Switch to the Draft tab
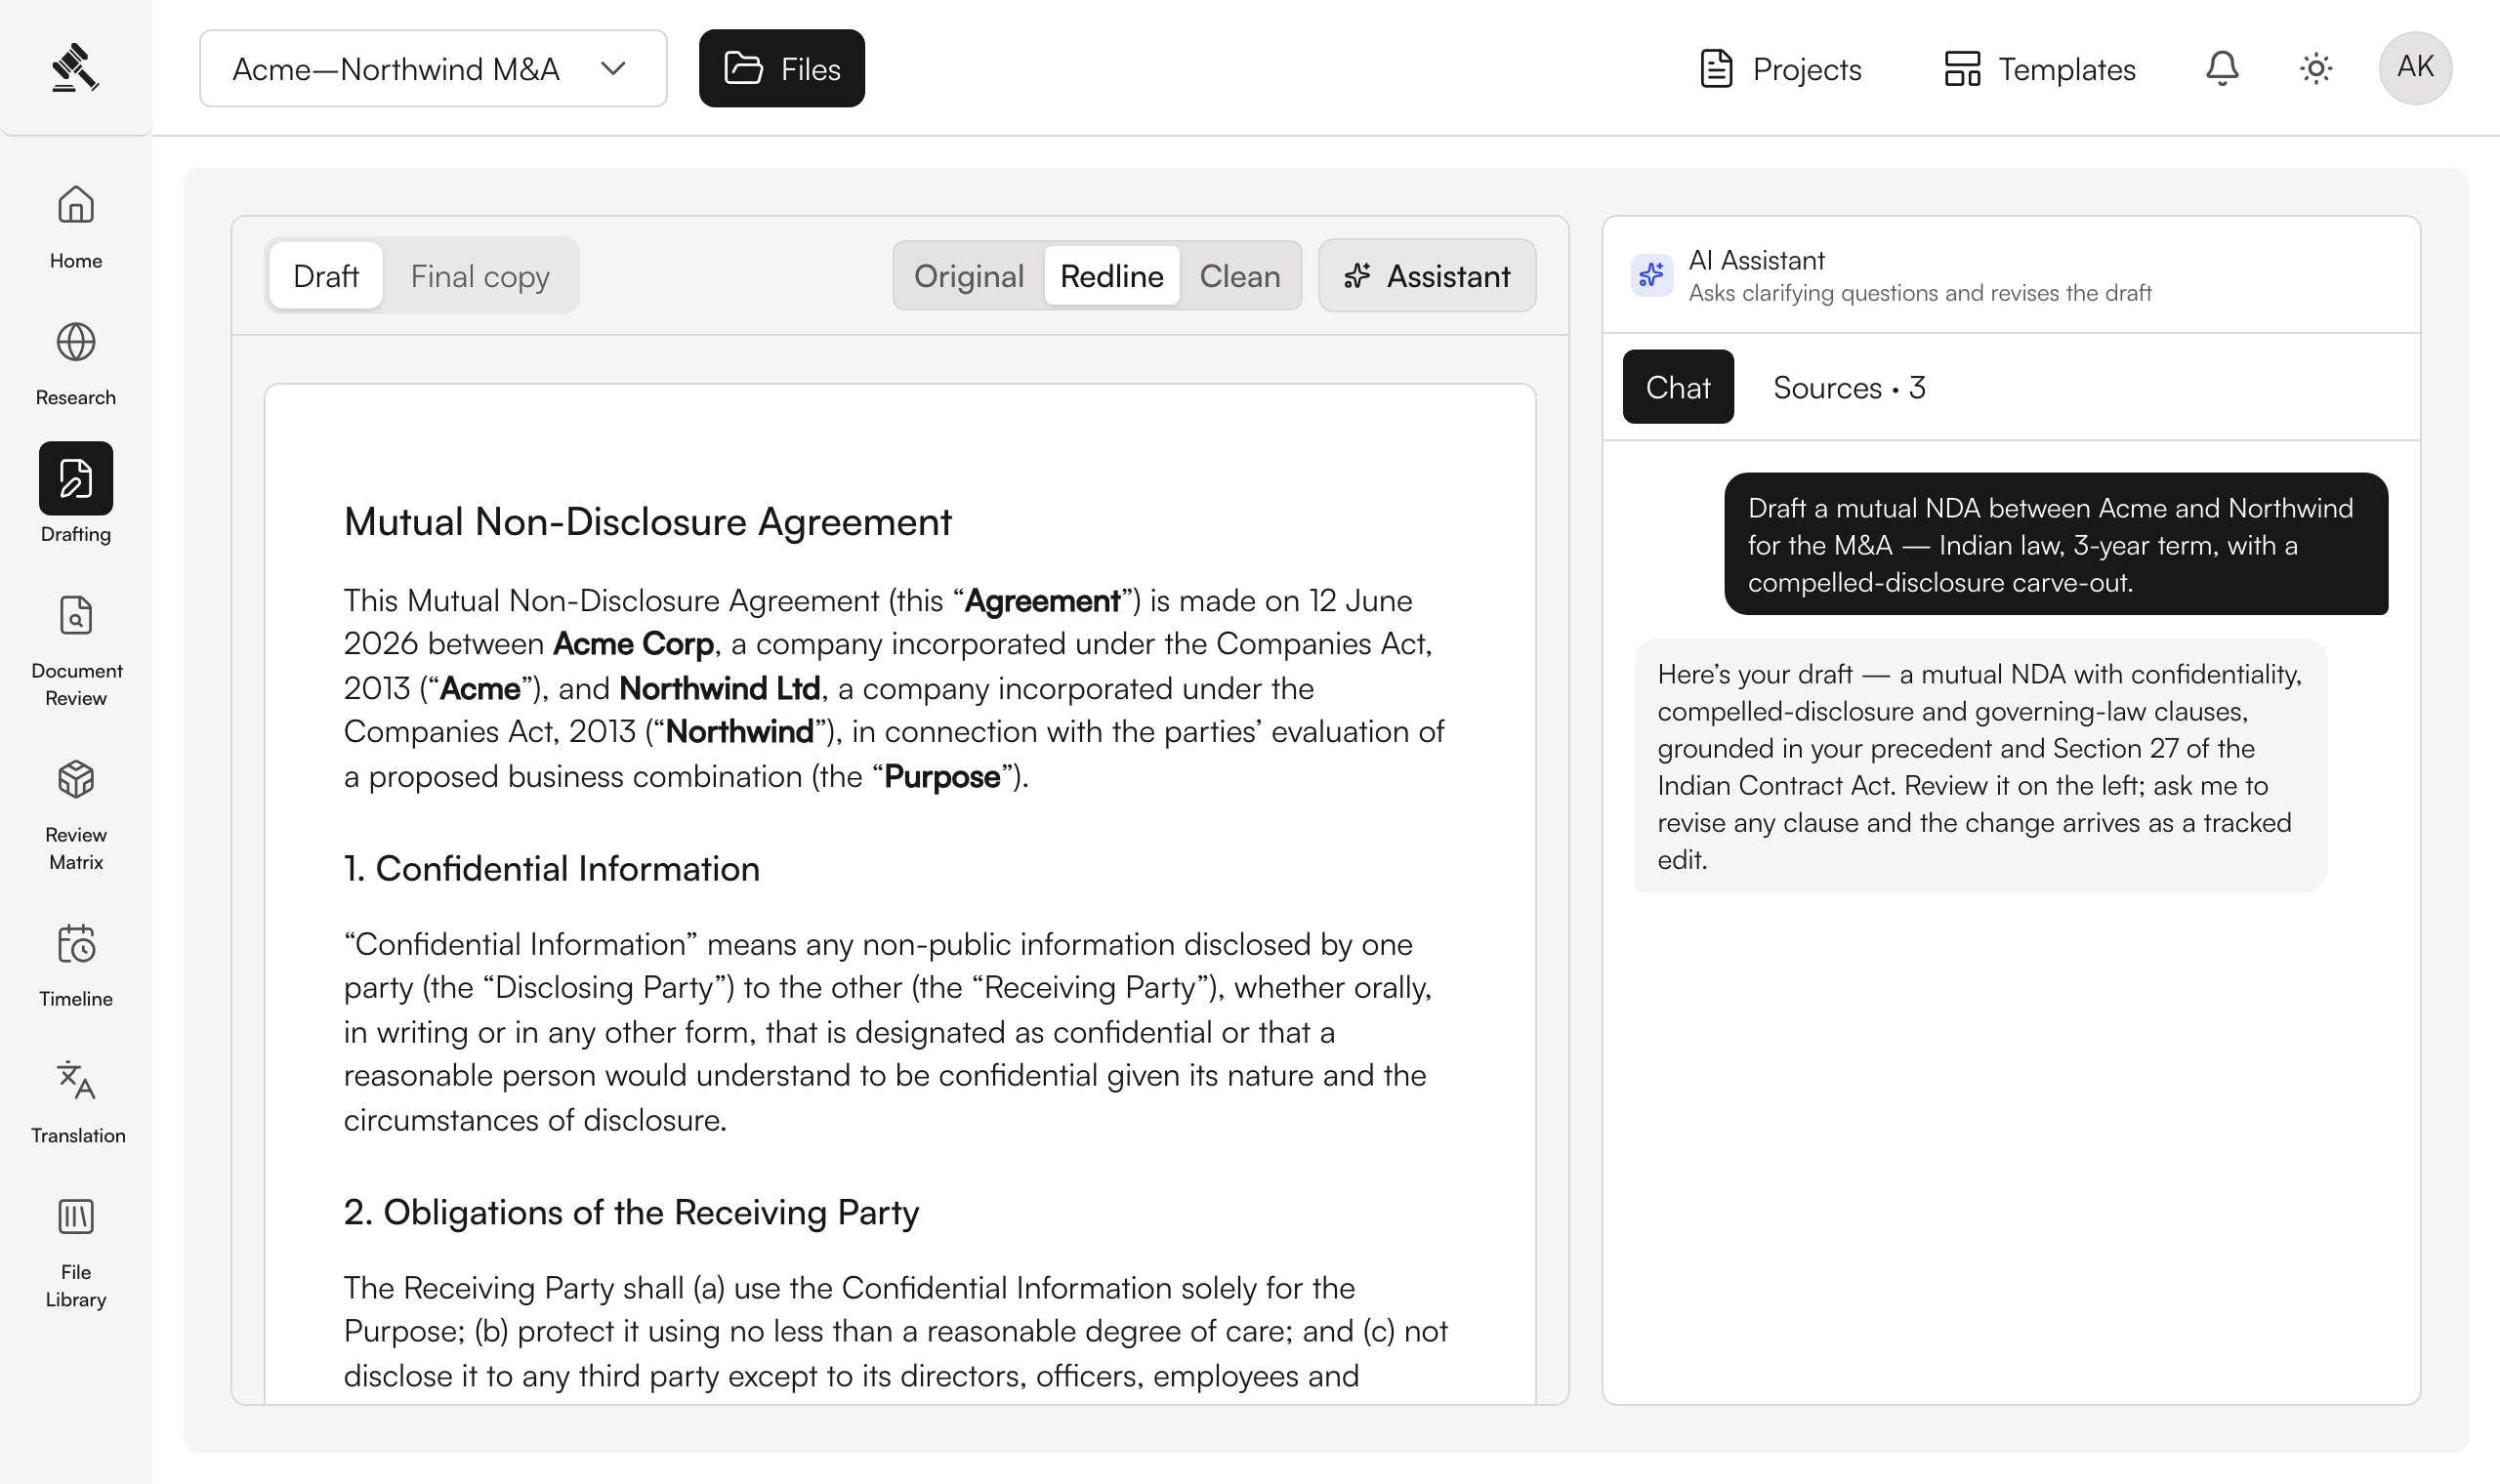The width and height of the screenshot is (2500, 1484). click(x=326, y=275)
